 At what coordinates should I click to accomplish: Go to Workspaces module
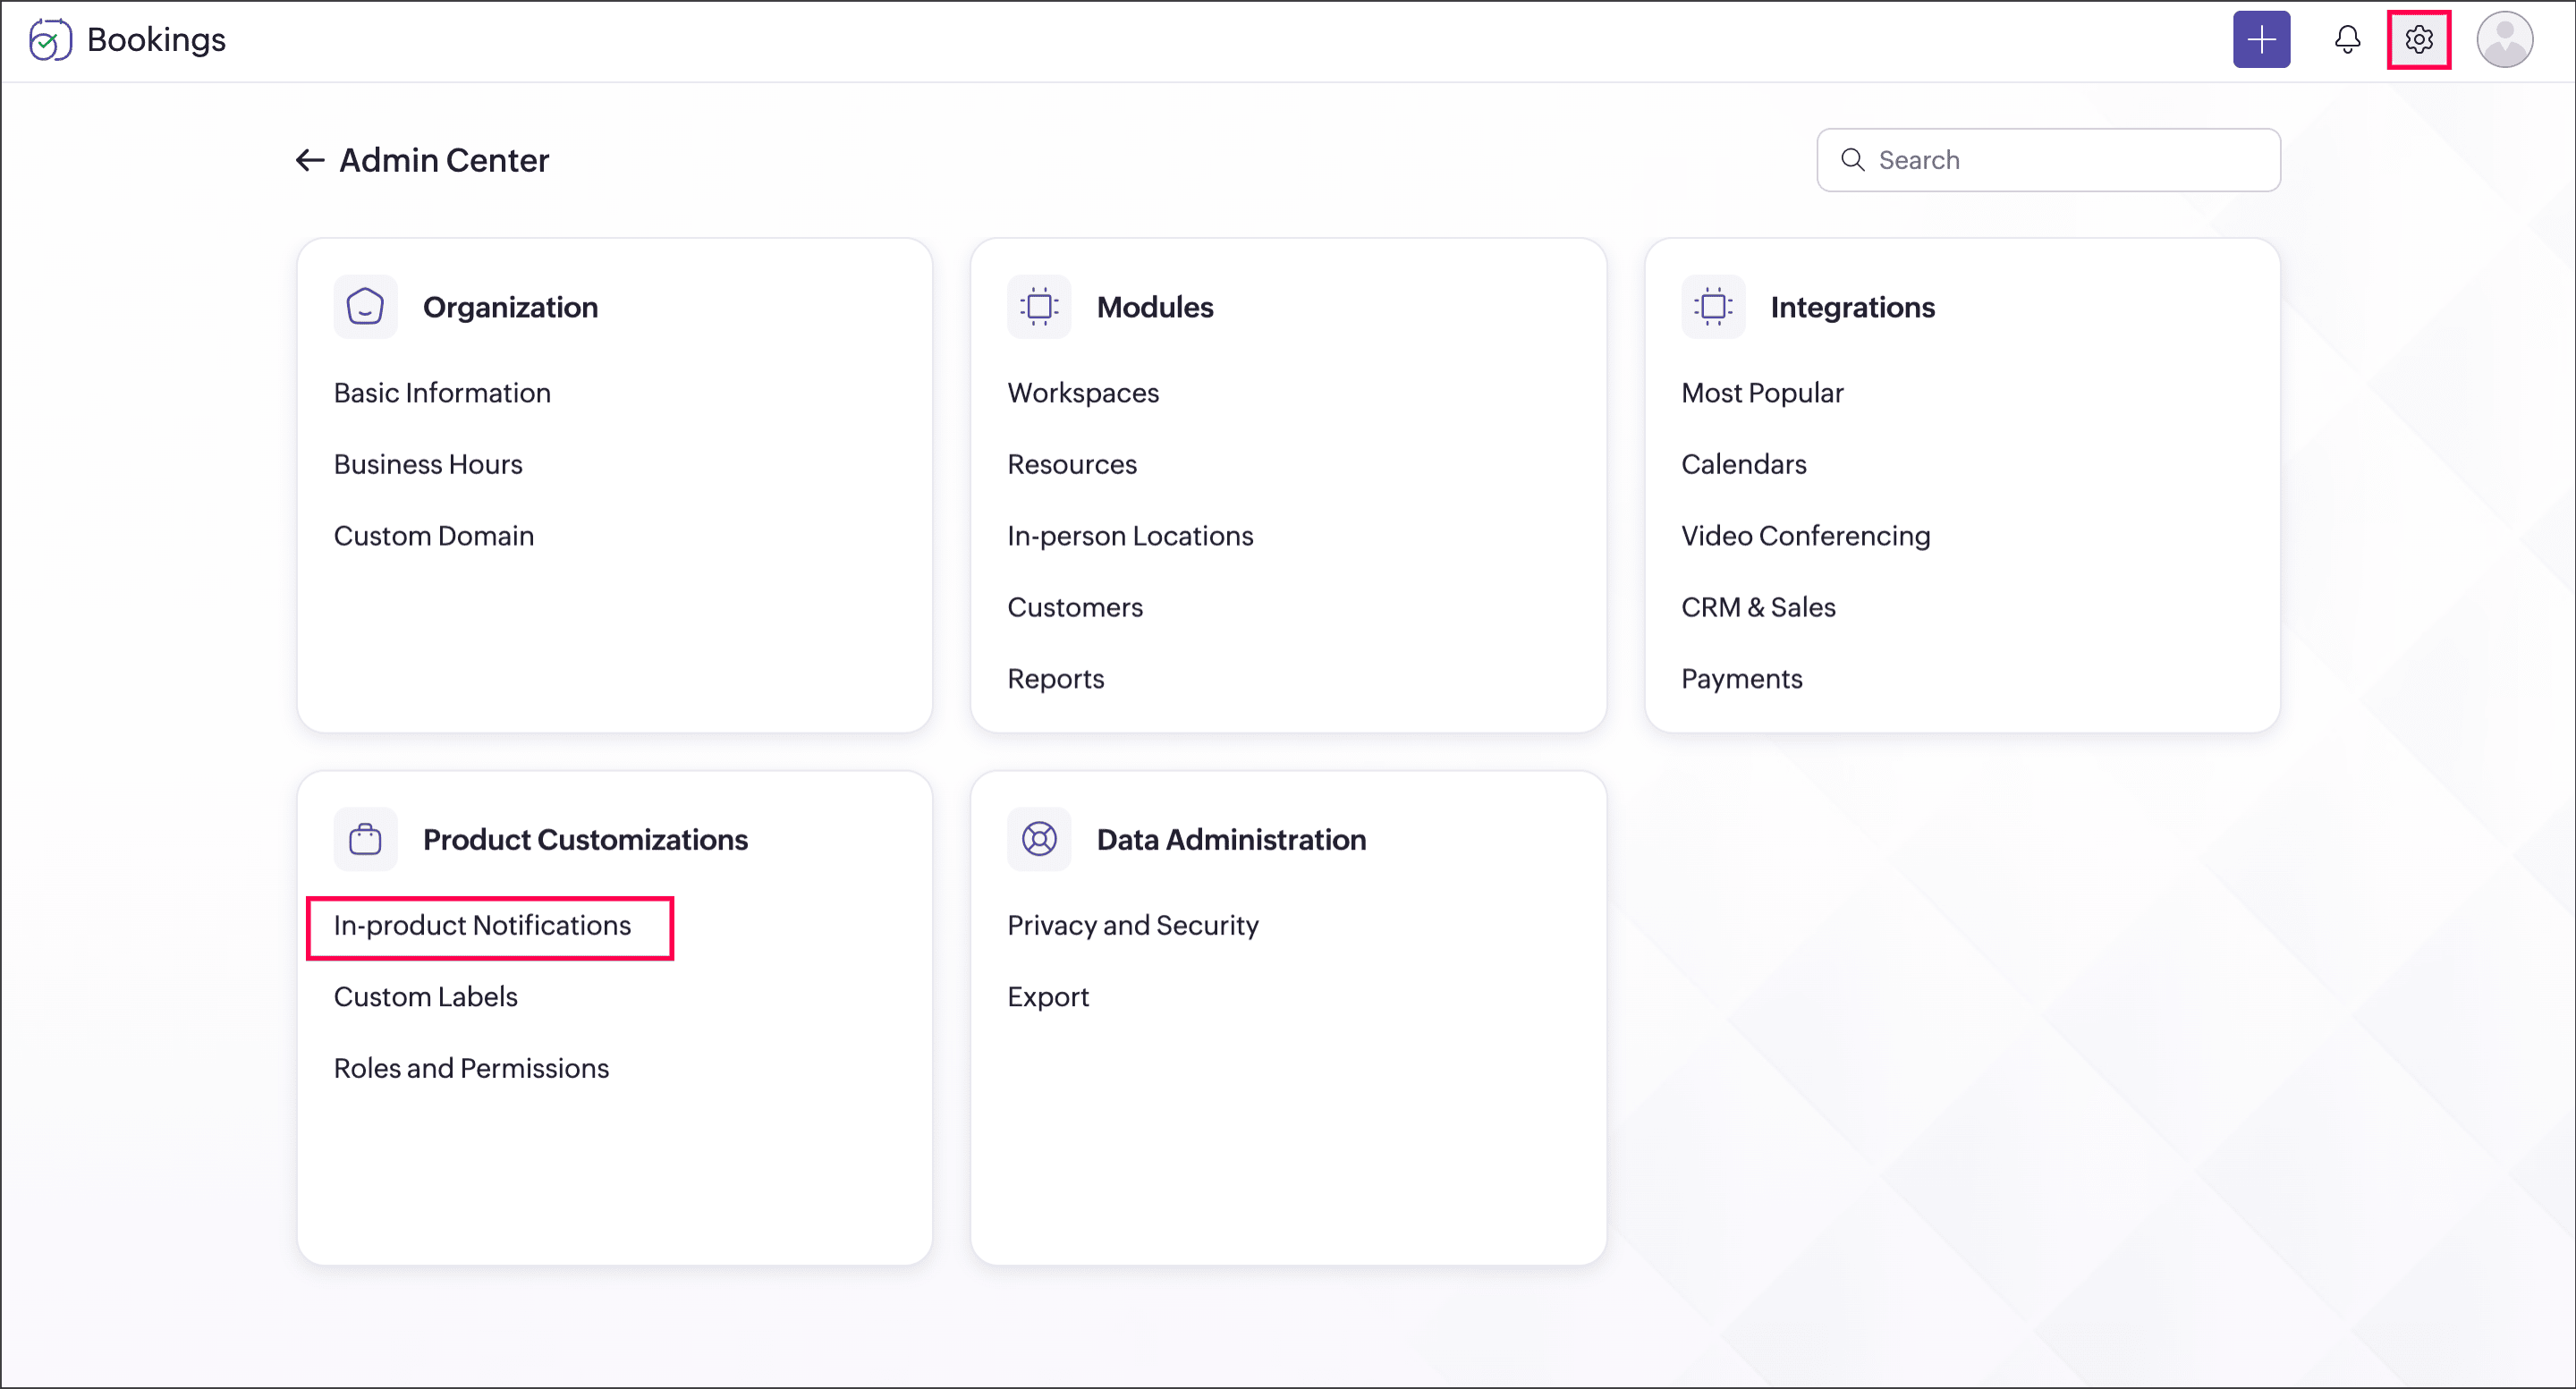coord(1082,393)
